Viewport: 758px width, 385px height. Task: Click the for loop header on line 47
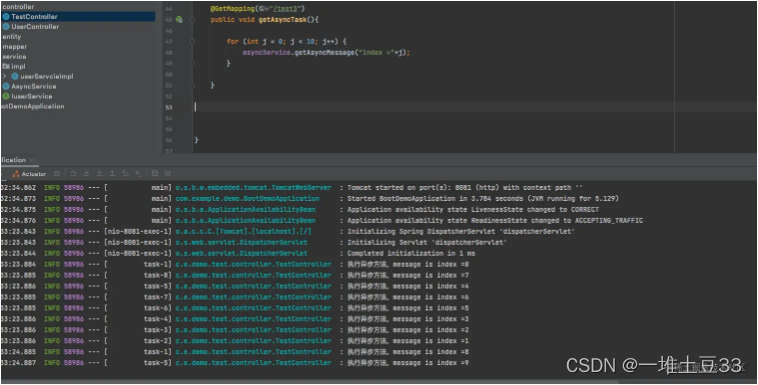click(x=286, y=42)
